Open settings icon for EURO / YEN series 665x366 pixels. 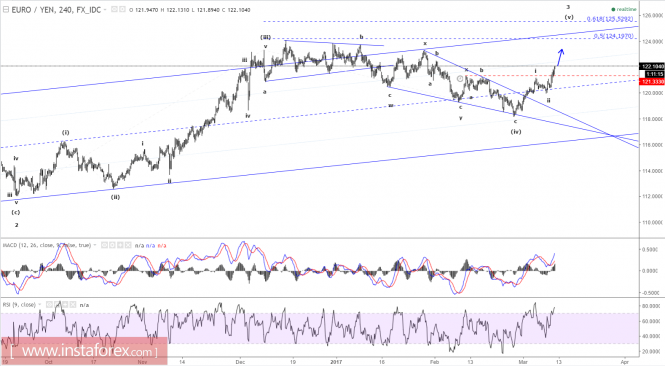coord(122,9)
